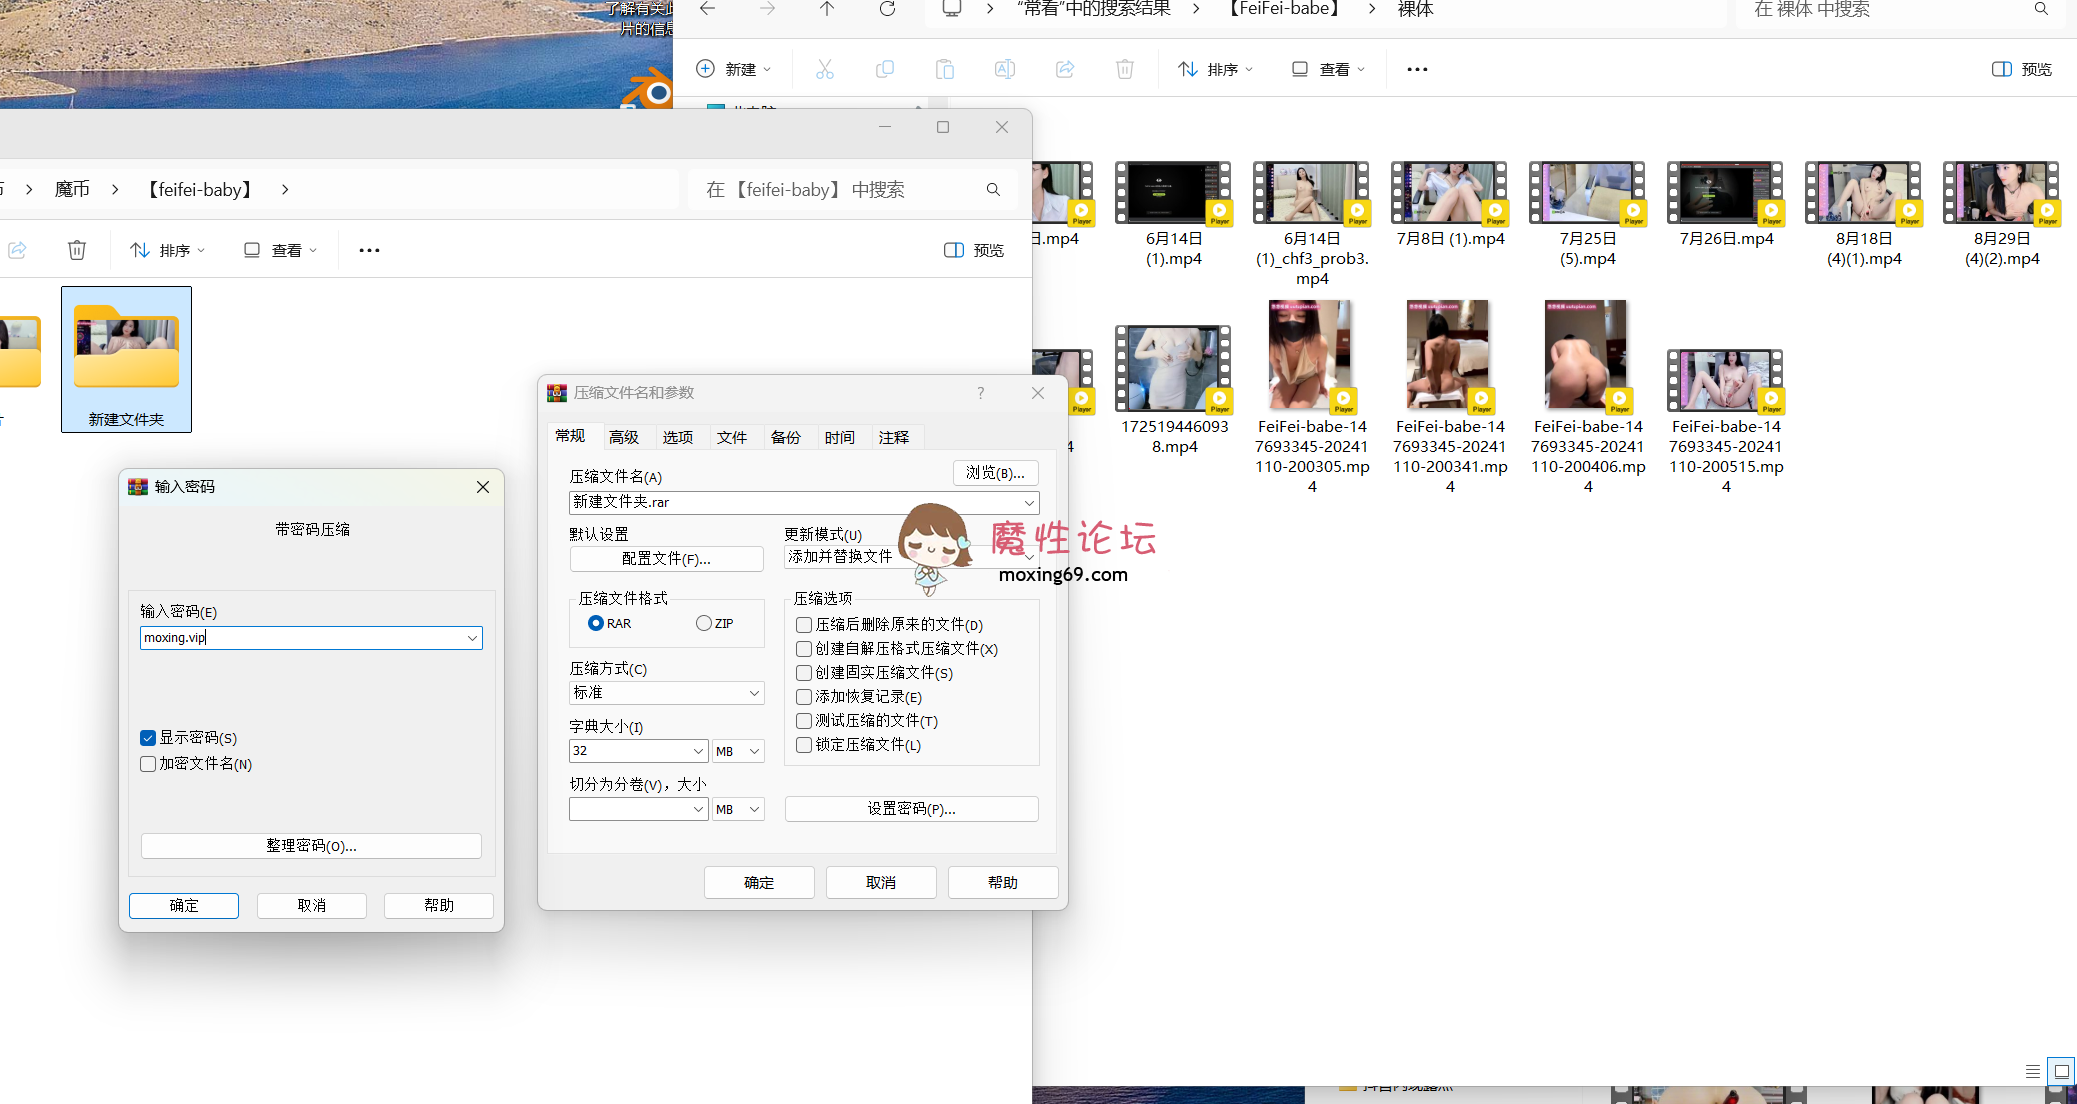
Task: Click the 设置密码(P) button
Action: pyautogui.click(x=911, y=808)
